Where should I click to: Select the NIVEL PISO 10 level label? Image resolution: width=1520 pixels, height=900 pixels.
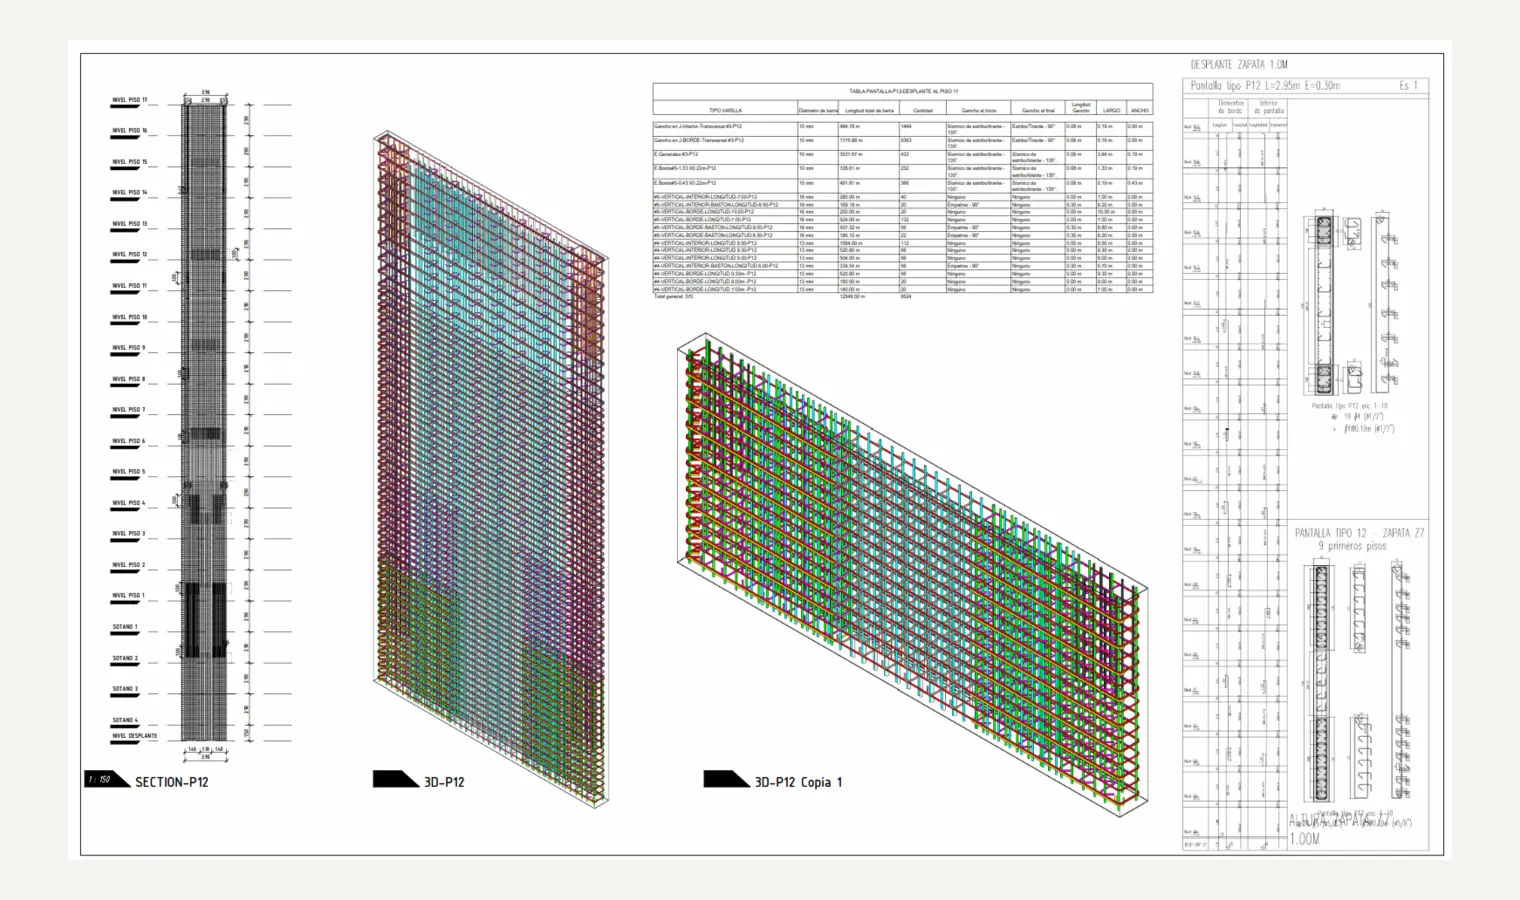click(x=129, y=317)
